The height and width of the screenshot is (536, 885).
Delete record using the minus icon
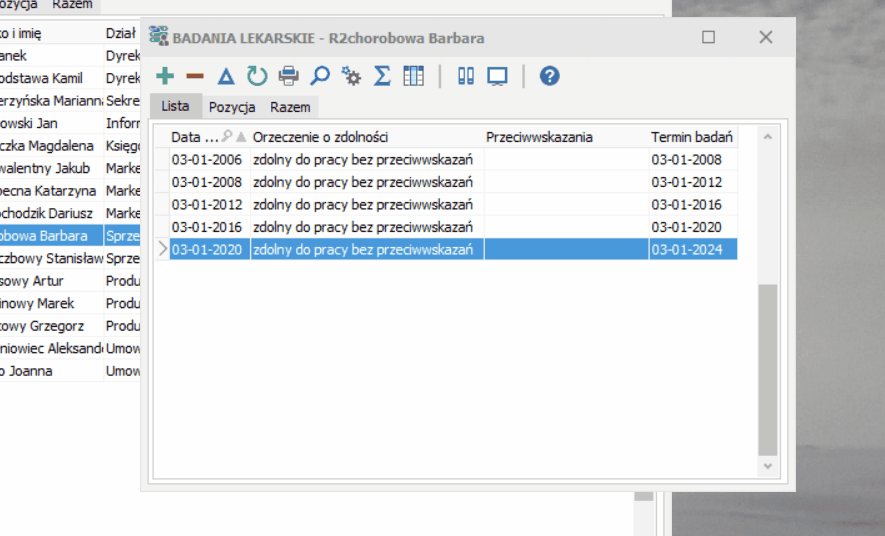[x=195, y=76]
